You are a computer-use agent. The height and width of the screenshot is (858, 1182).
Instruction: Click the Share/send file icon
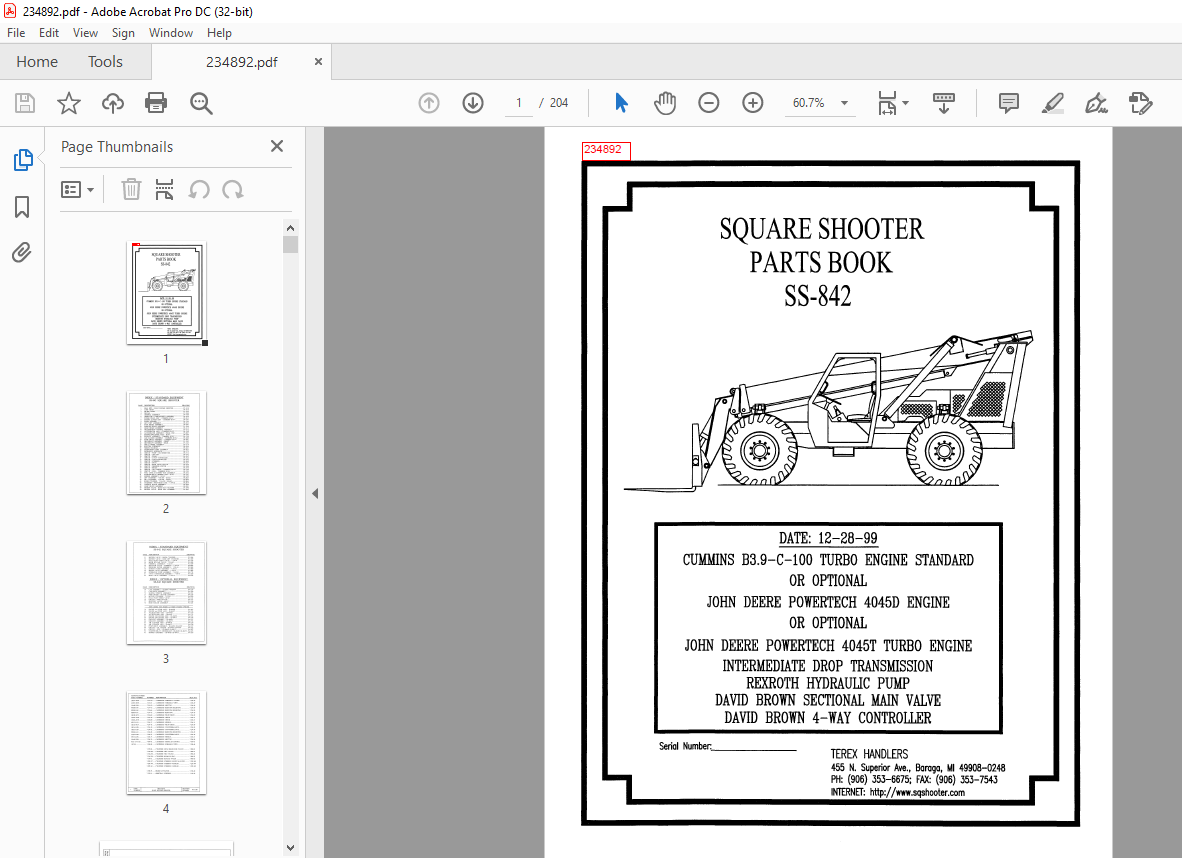[1141, 103]
